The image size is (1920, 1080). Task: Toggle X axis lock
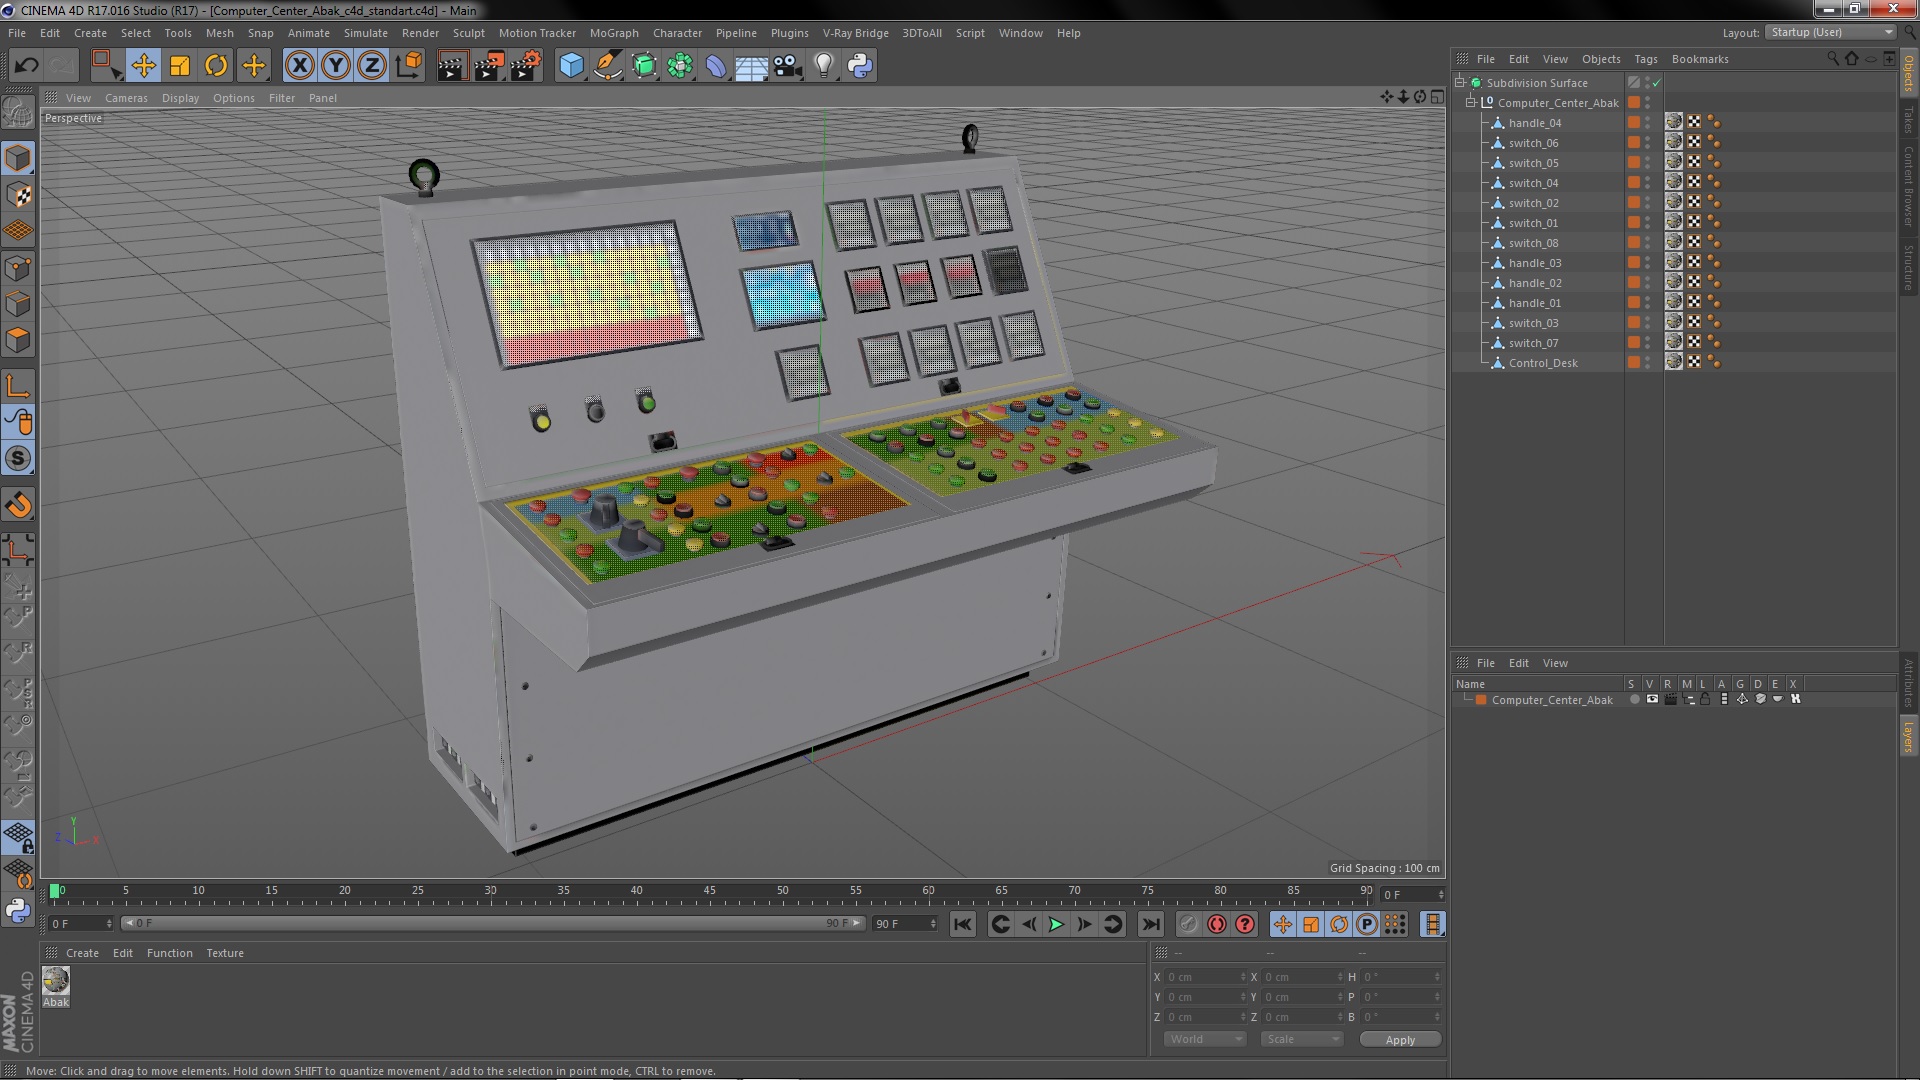tap(299, 66)
